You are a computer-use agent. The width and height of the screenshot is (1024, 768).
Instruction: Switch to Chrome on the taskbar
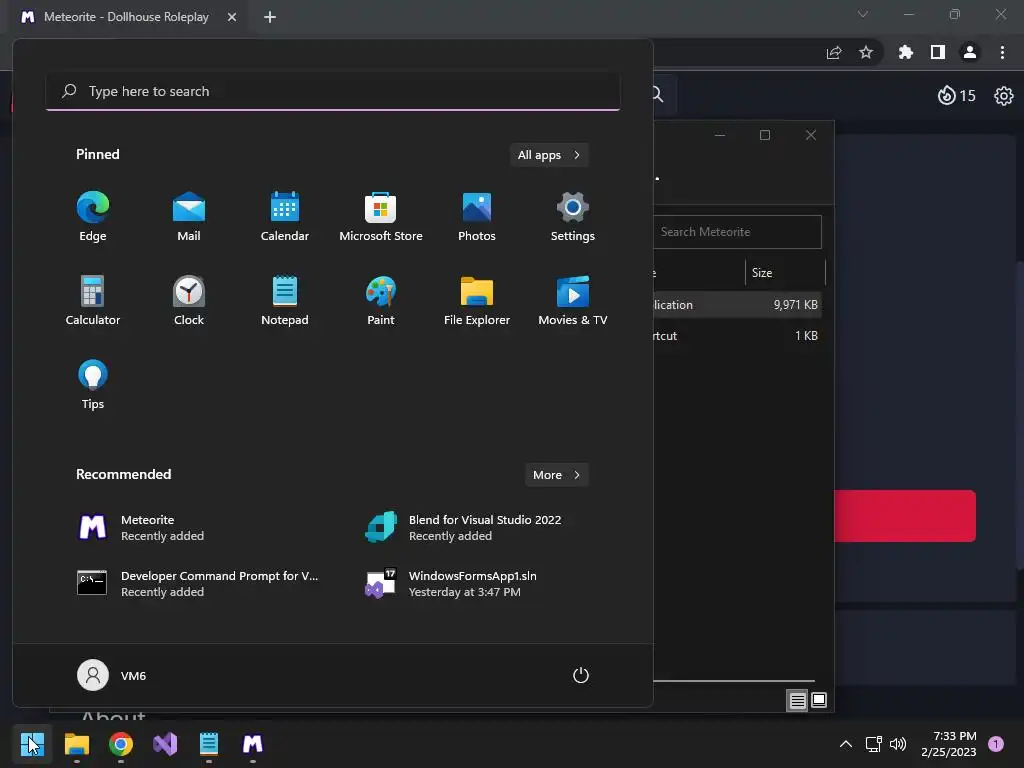(x=121, y=744)
